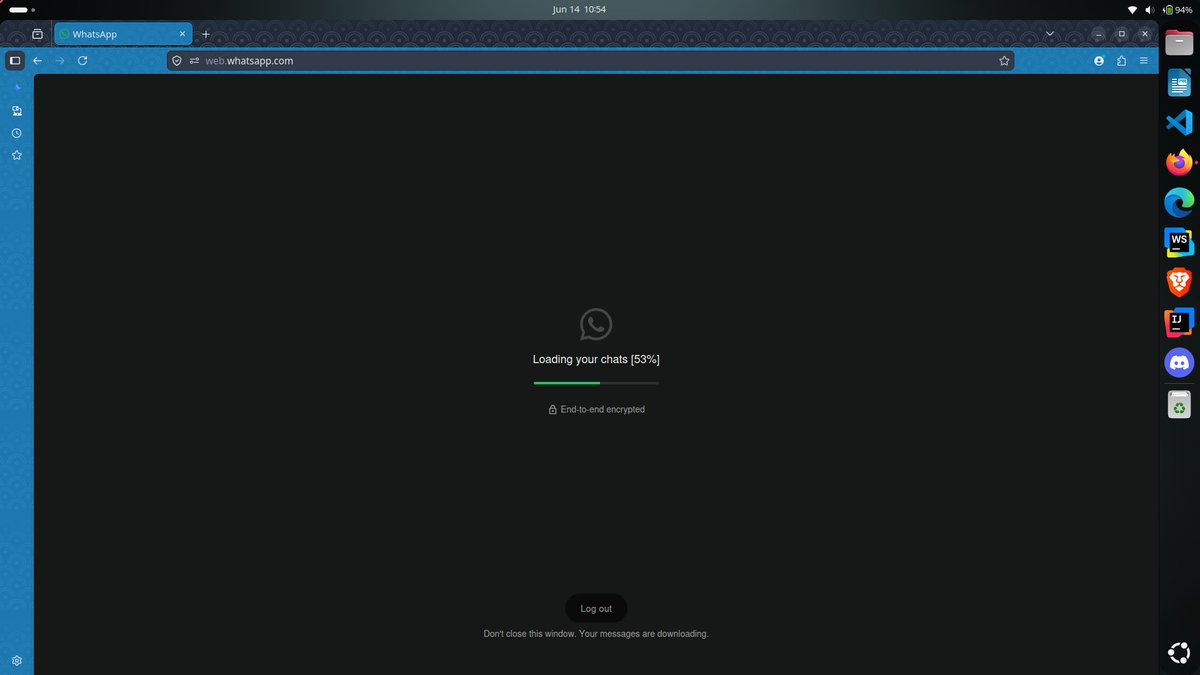The height and width of the screenshot is (675, 1200).
Task: Open the Files app in dock
Action: 1179,43
